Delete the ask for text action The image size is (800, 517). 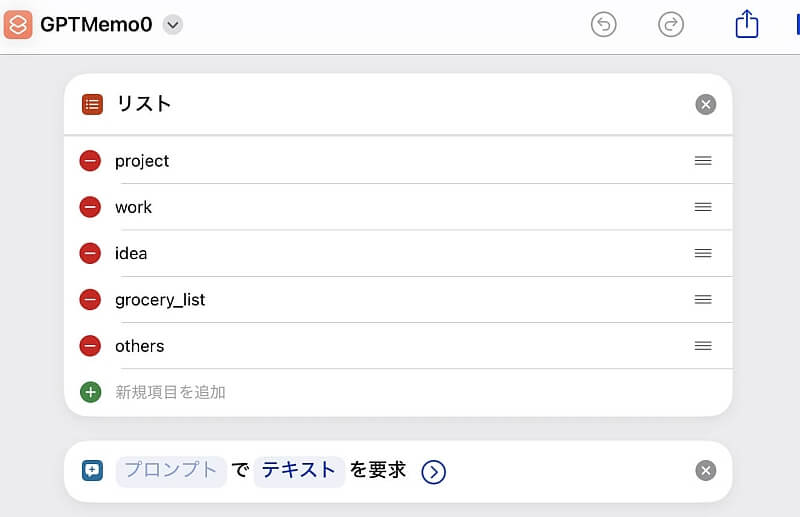coord(706,471)
